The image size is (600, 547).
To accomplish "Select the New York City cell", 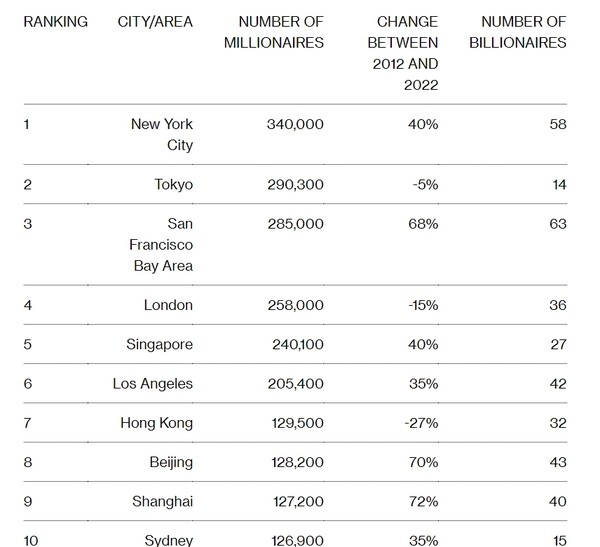I will pyautogui.click(x=162, y=135).
